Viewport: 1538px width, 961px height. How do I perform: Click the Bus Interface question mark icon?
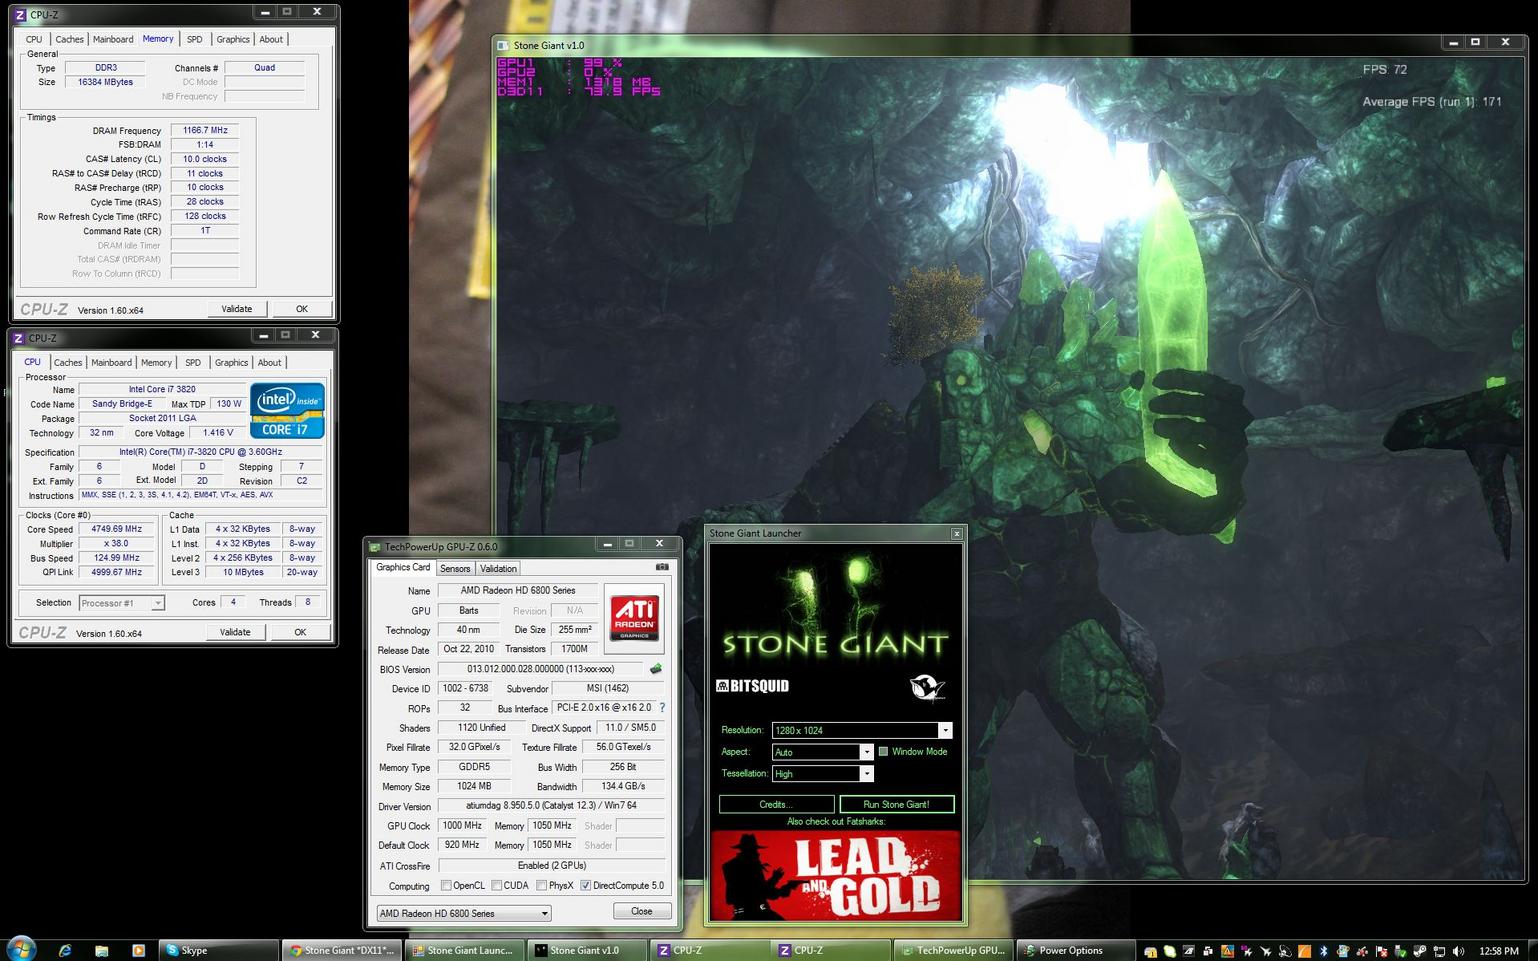(661, 708)
